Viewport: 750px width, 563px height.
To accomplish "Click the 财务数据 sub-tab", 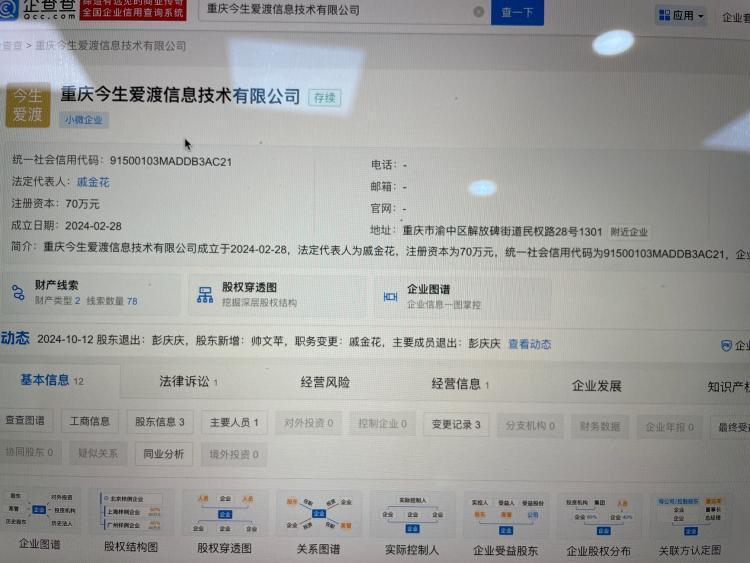I will (x=600, y=426).
